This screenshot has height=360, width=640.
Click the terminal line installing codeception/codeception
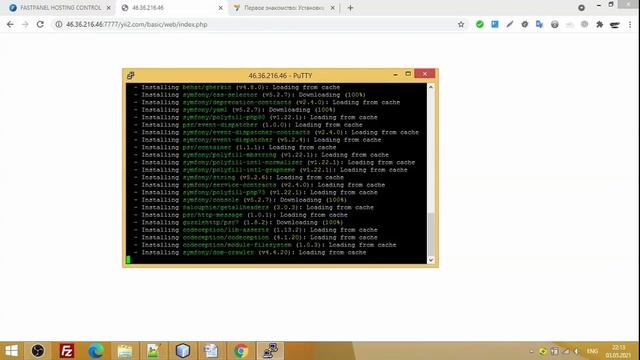pyautogui.click(x=256, y=238)
